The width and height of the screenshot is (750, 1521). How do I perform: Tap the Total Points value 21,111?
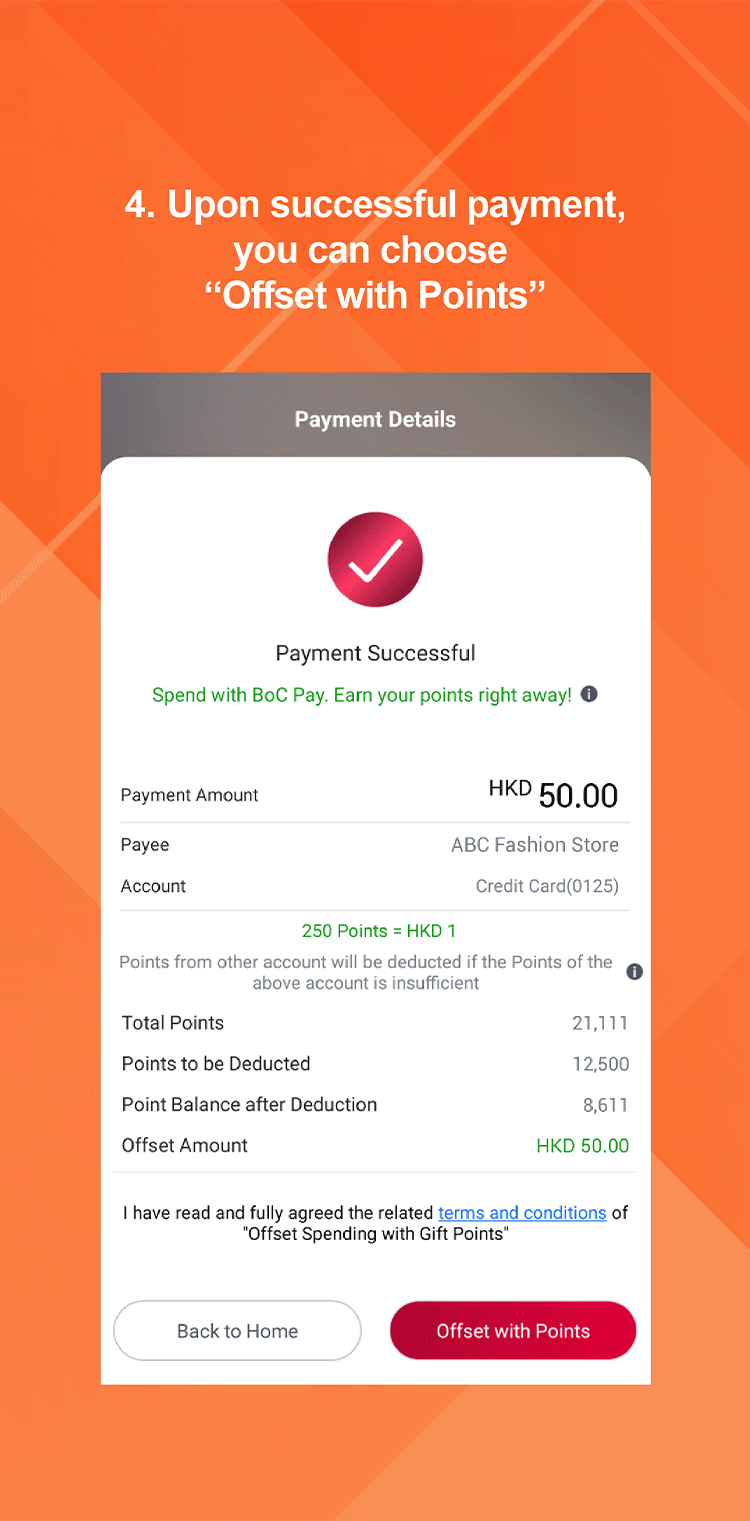[x=600, y=1023]
